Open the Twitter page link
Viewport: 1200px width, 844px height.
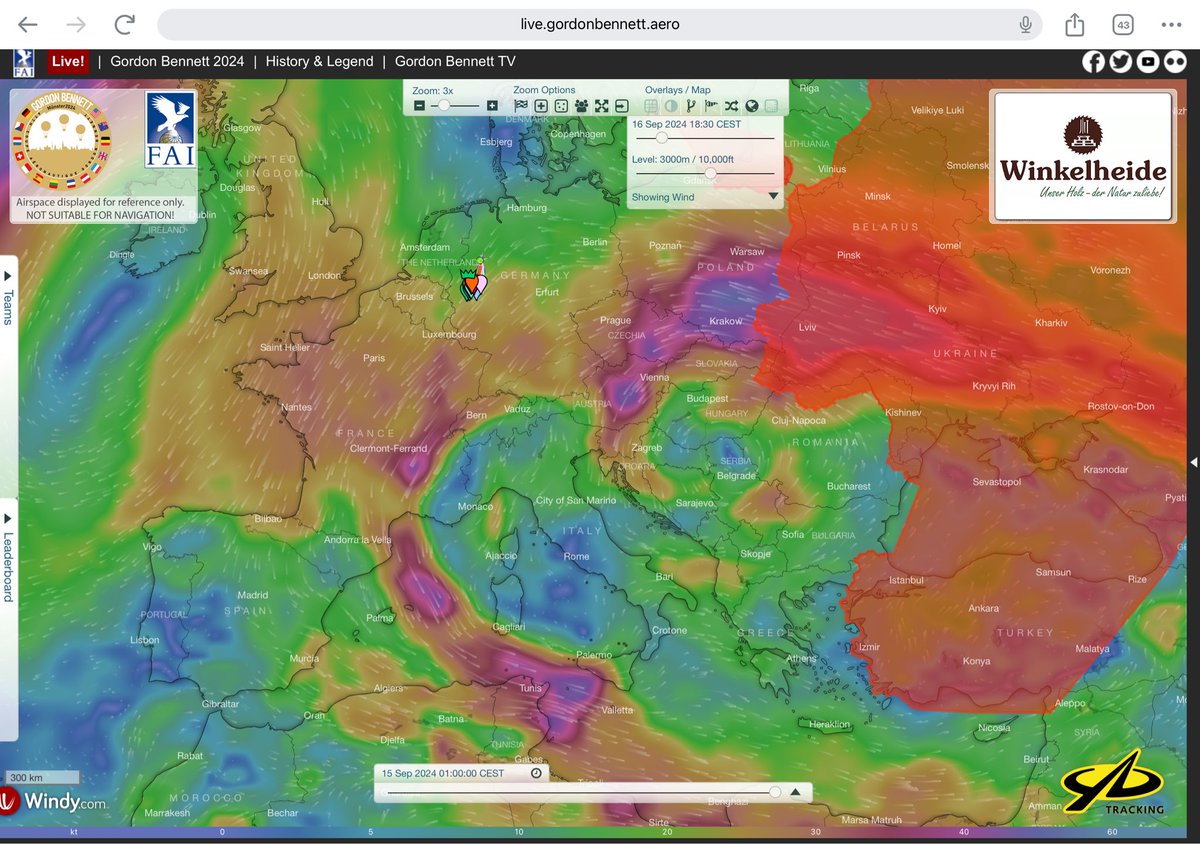(1120, 62)
